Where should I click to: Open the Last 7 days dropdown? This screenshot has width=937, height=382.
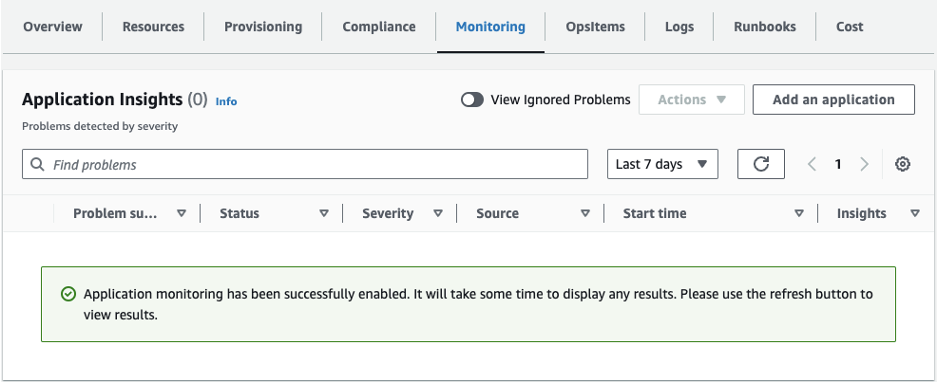(662, 164)
